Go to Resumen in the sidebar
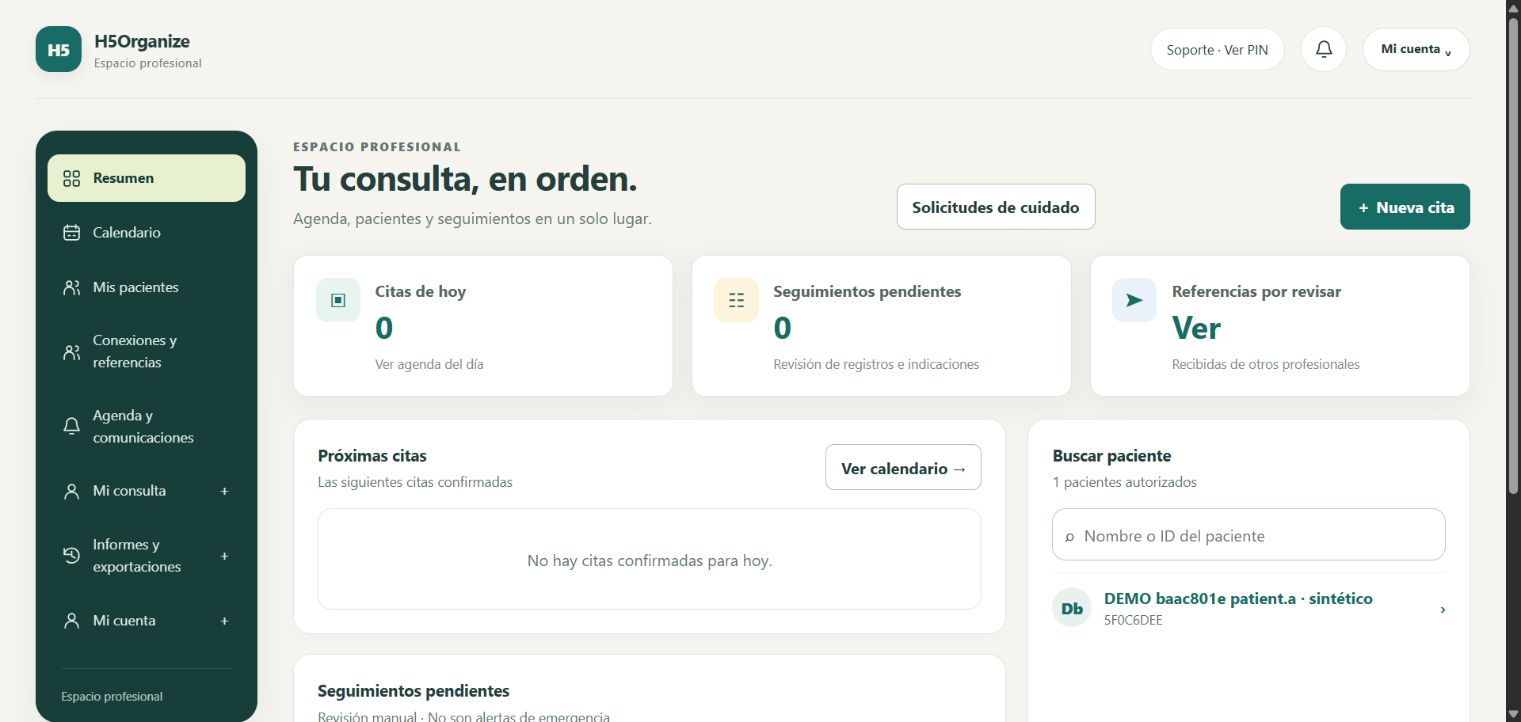 (146, 178)
